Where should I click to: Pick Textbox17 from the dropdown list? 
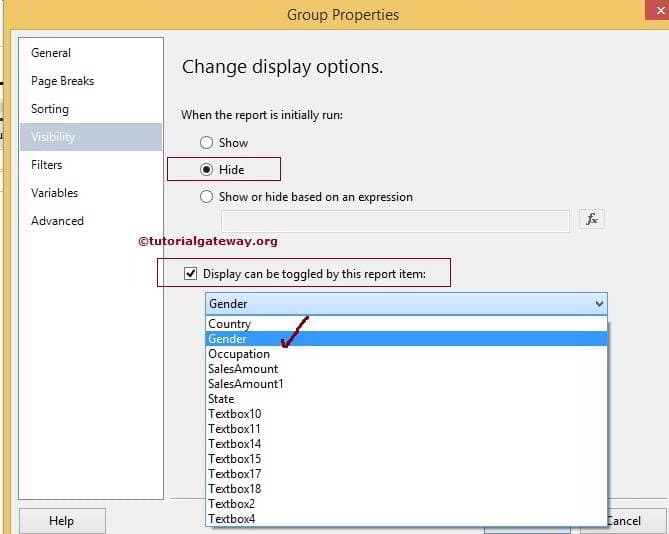[x=406, y=473]
